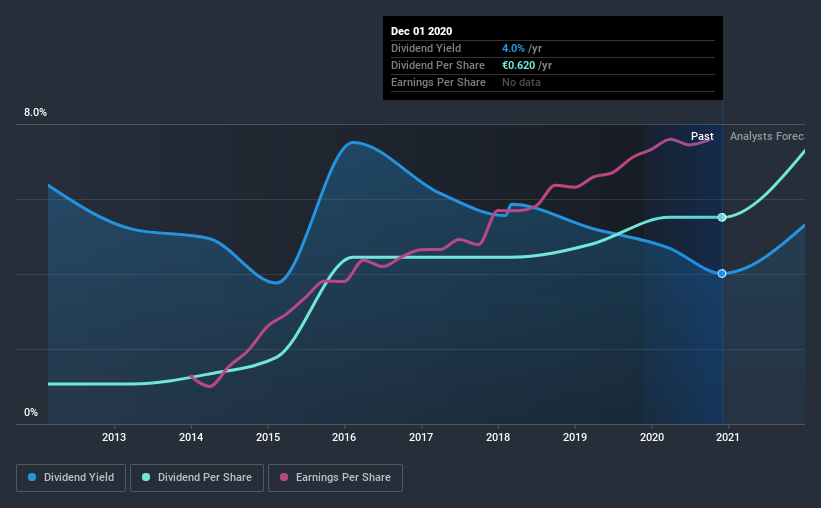Click the 2015 x-axis year label
Viewport: 821px width, 508px height.
click(x=268, y=437)
